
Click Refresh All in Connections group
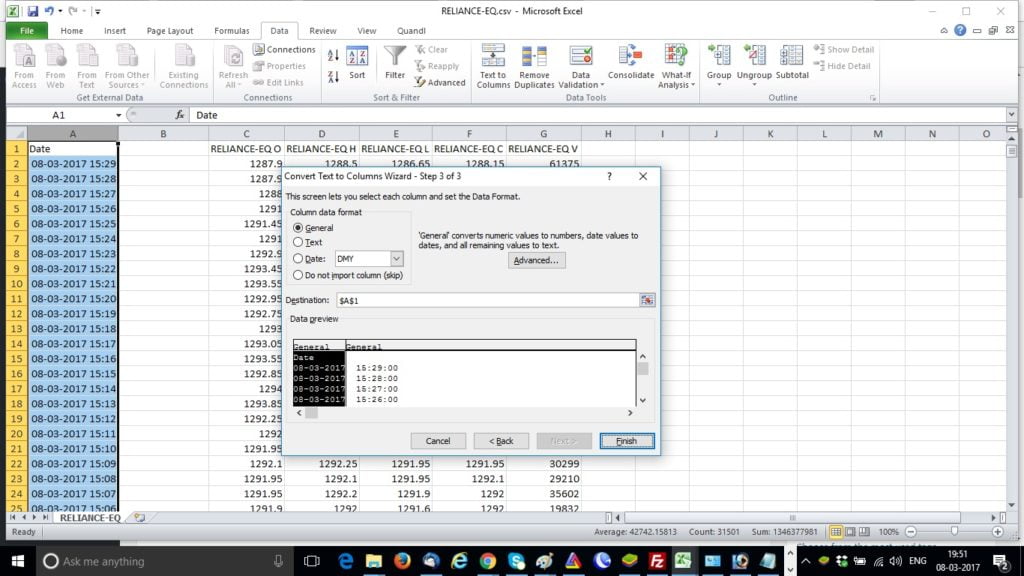232,65
